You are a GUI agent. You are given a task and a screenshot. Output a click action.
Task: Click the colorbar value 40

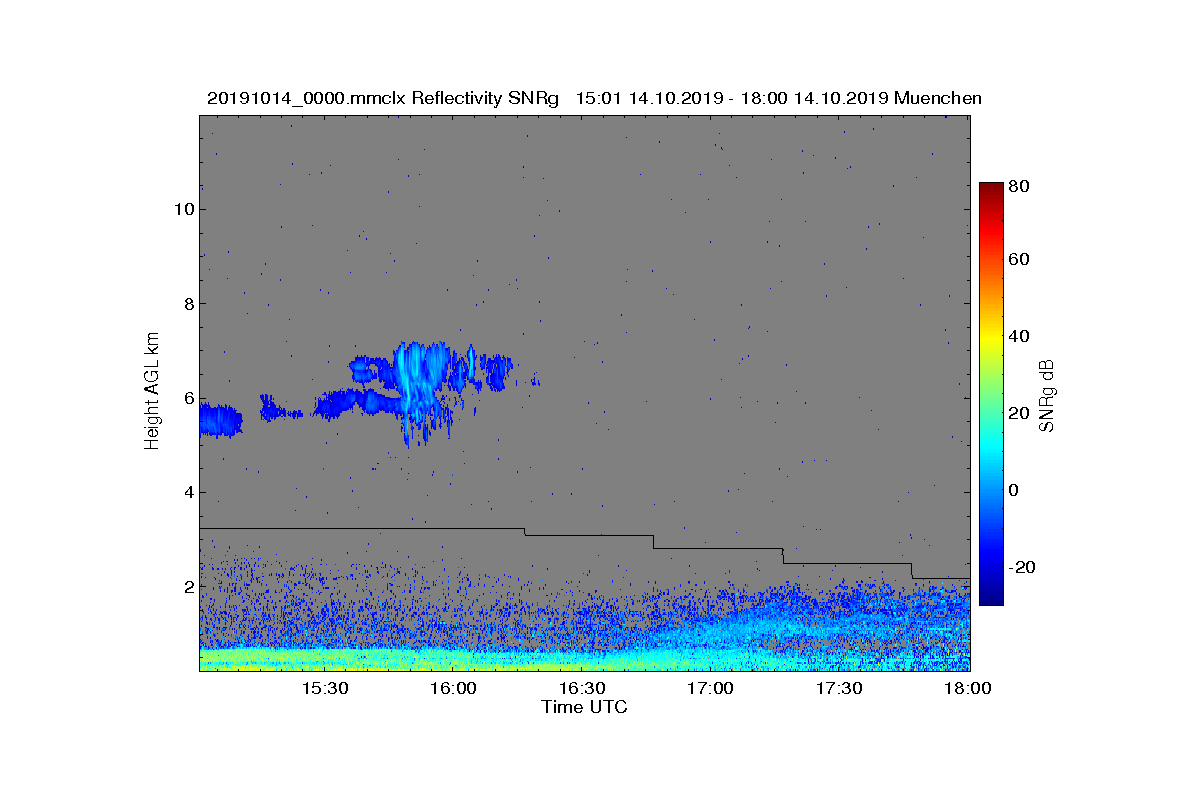[1020, 336]
